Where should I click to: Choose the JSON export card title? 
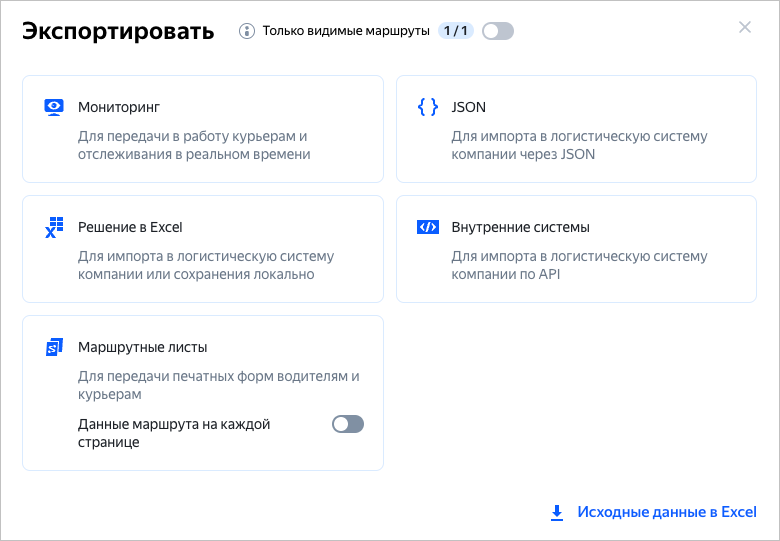pyautogui.click(x=468, y=107)
